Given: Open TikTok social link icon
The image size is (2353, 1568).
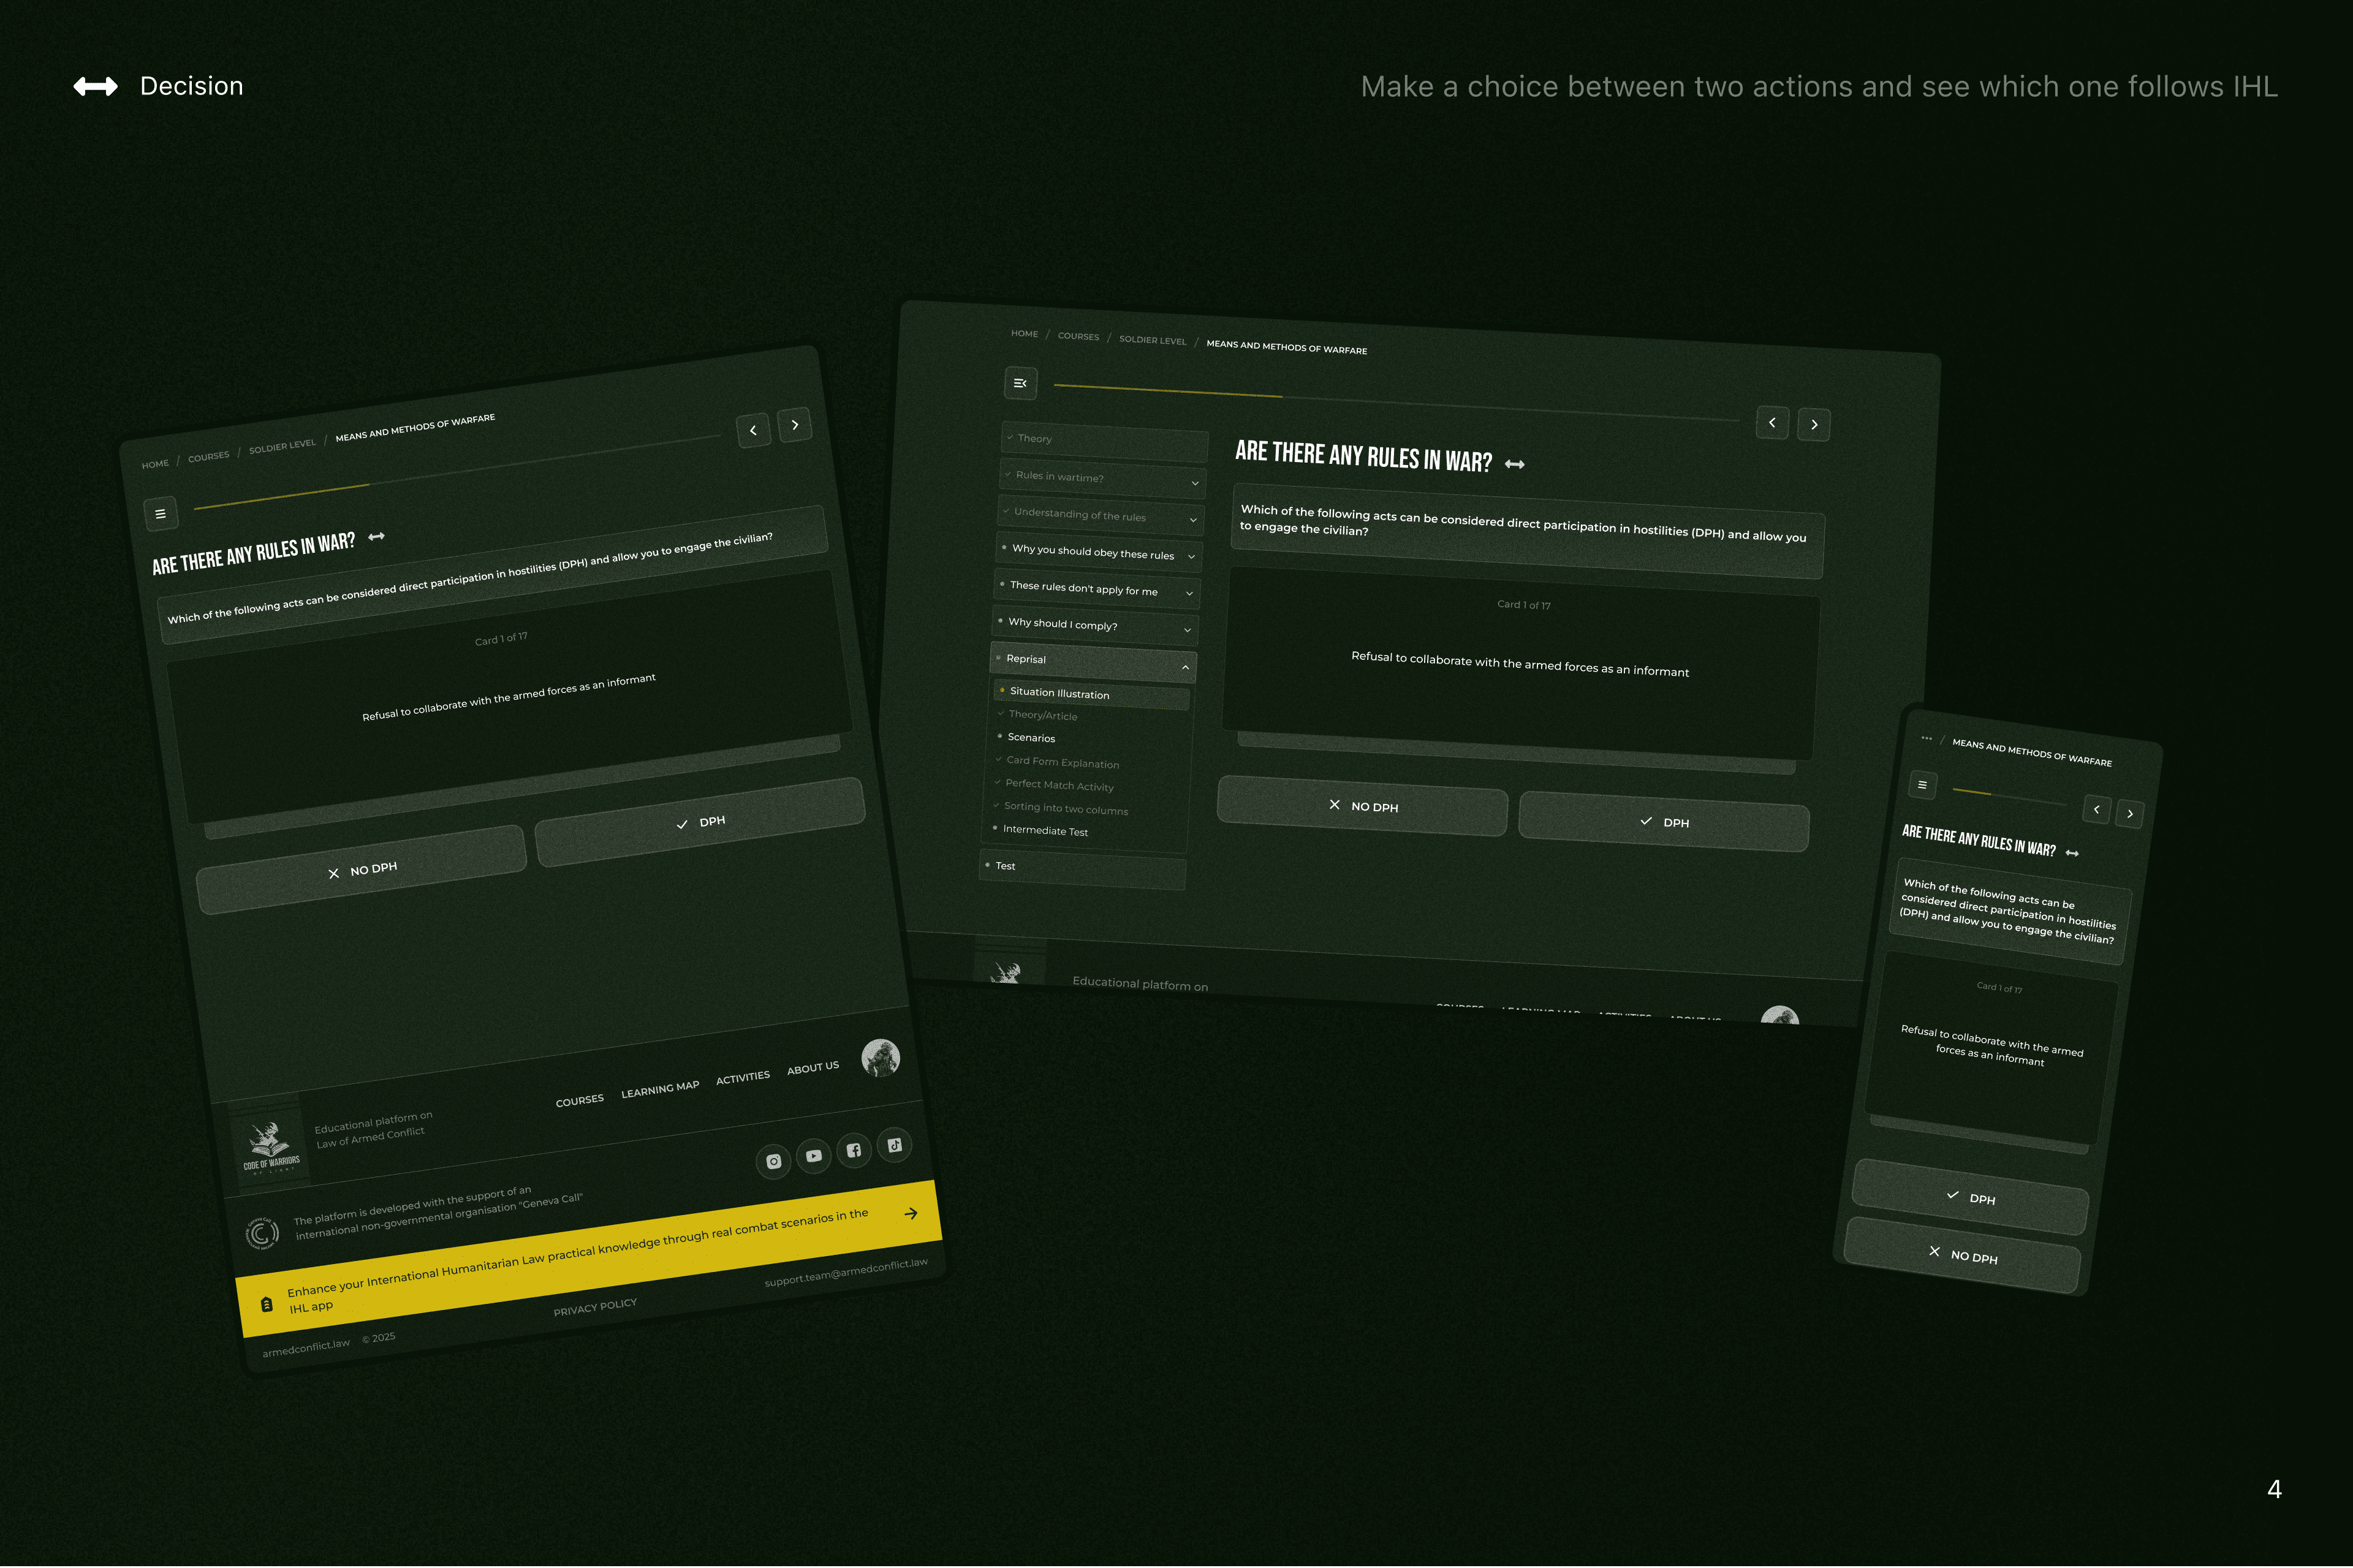Looking at the screenshot, I should click(x=894, y=1145).
